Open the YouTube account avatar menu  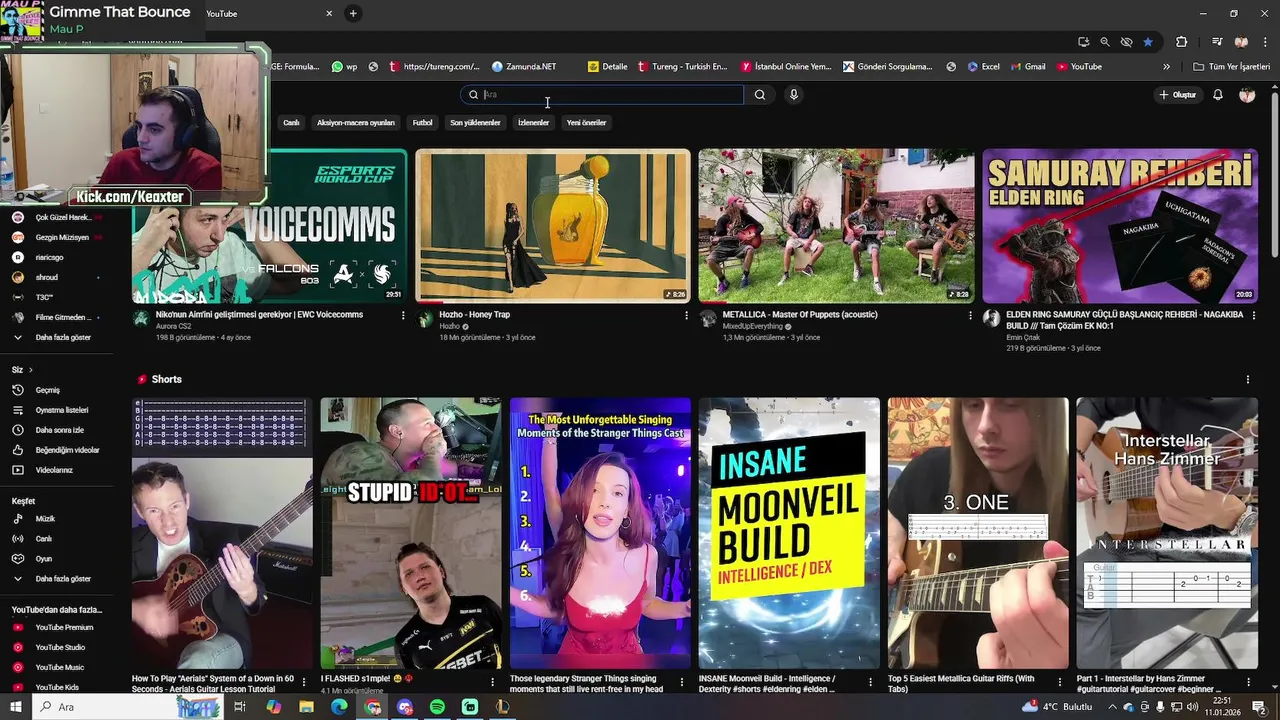tap(1247, 95)
